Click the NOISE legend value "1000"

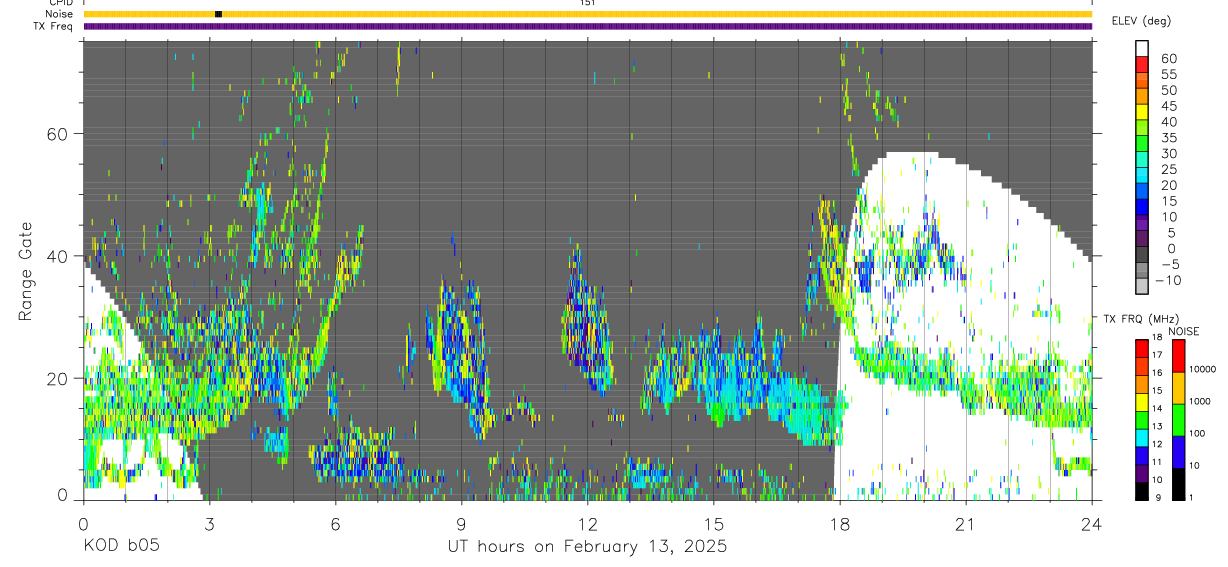[x=1201, y=401]
